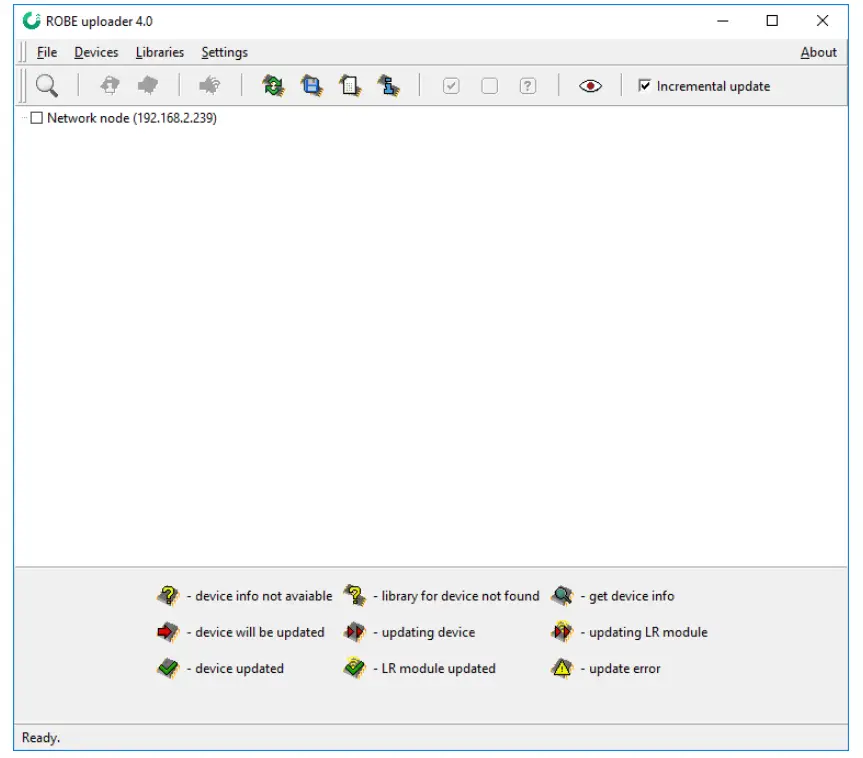Click the first greyed-out chip upload icon
The image size is (863, 758).
point(110,86)
